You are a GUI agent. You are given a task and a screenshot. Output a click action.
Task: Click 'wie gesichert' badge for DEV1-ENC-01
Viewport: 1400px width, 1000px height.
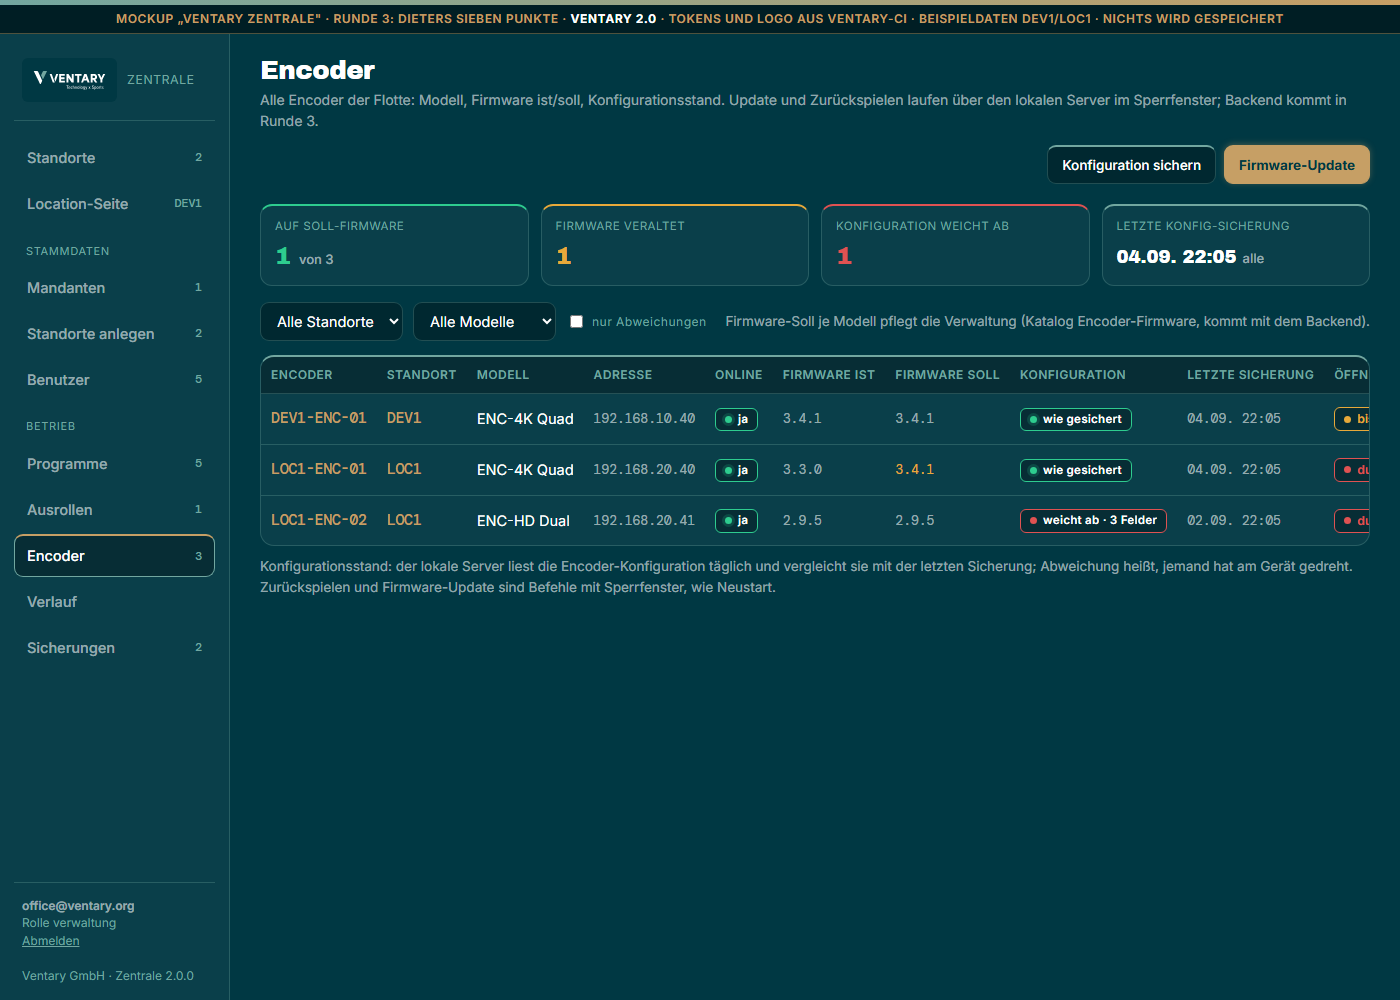(1075, 419)
